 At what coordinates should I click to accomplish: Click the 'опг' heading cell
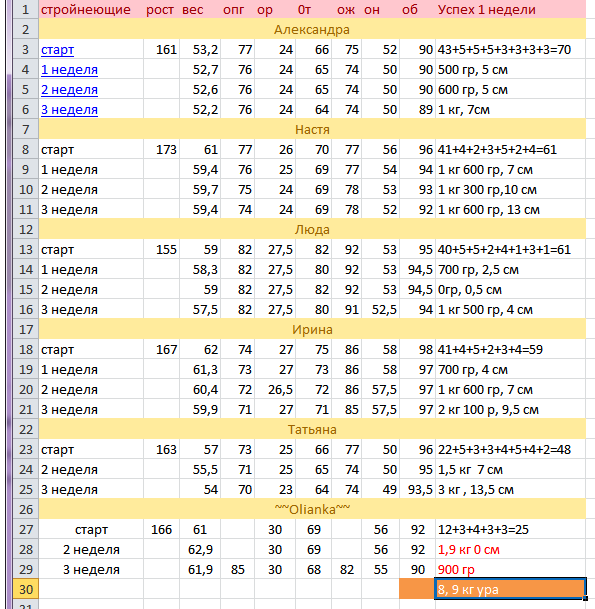237,9
